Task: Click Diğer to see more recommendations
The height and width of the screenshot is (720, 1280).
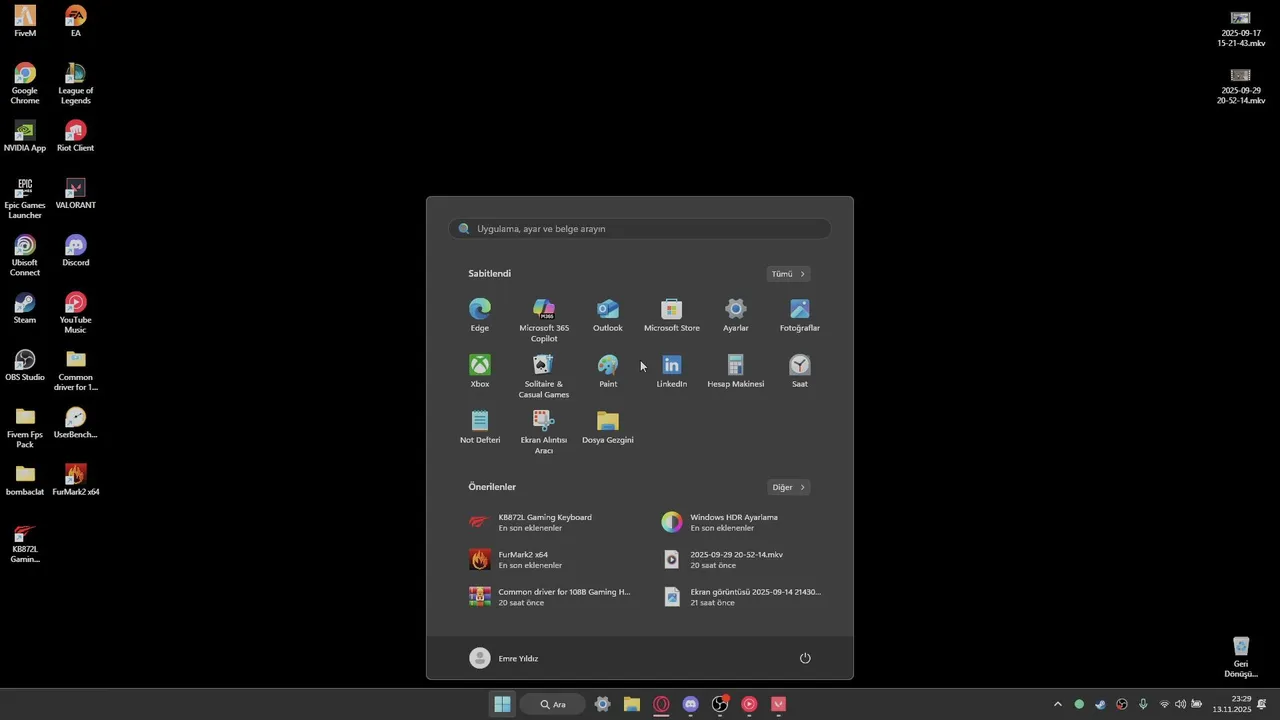Action: pos(788,487)
